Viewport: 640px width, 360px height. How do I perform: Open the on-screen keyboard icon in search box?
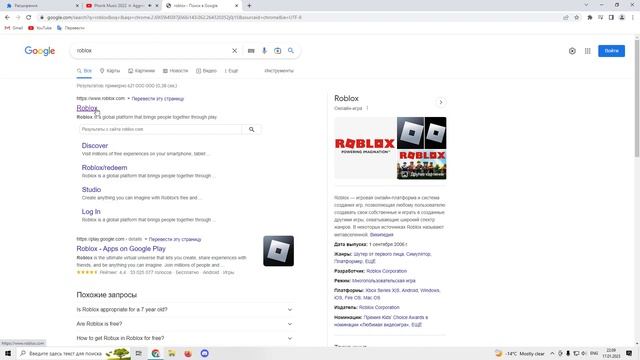[251, 51]
